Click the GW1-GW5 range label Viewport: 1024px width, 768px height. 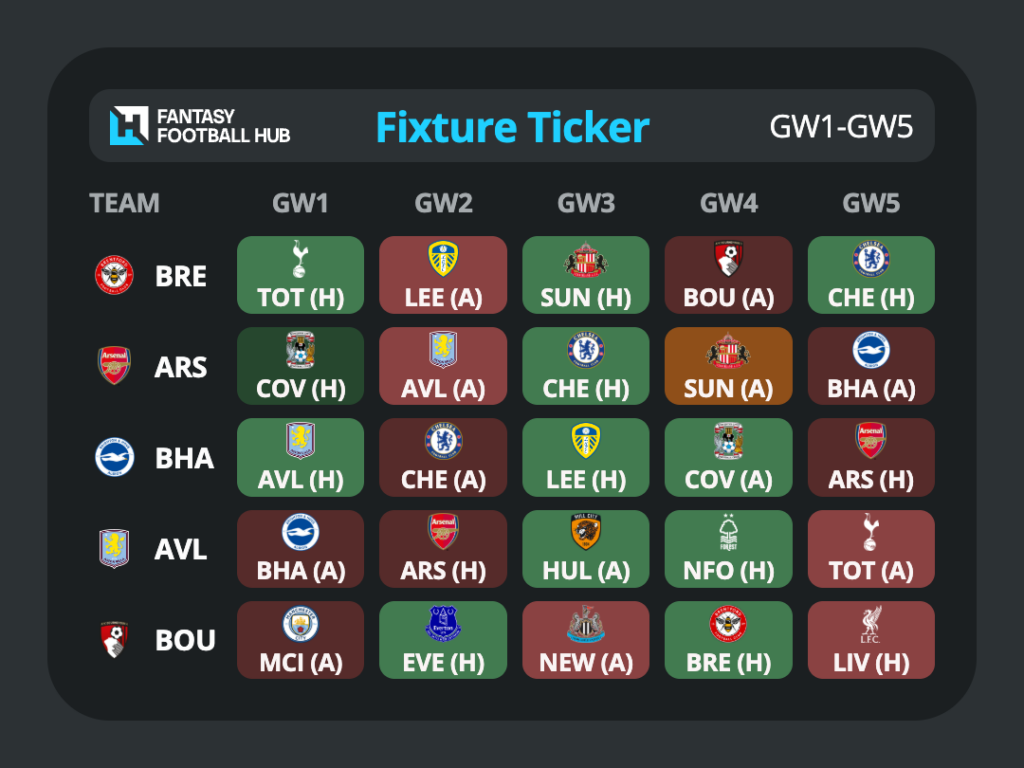(x=841, y=127)
